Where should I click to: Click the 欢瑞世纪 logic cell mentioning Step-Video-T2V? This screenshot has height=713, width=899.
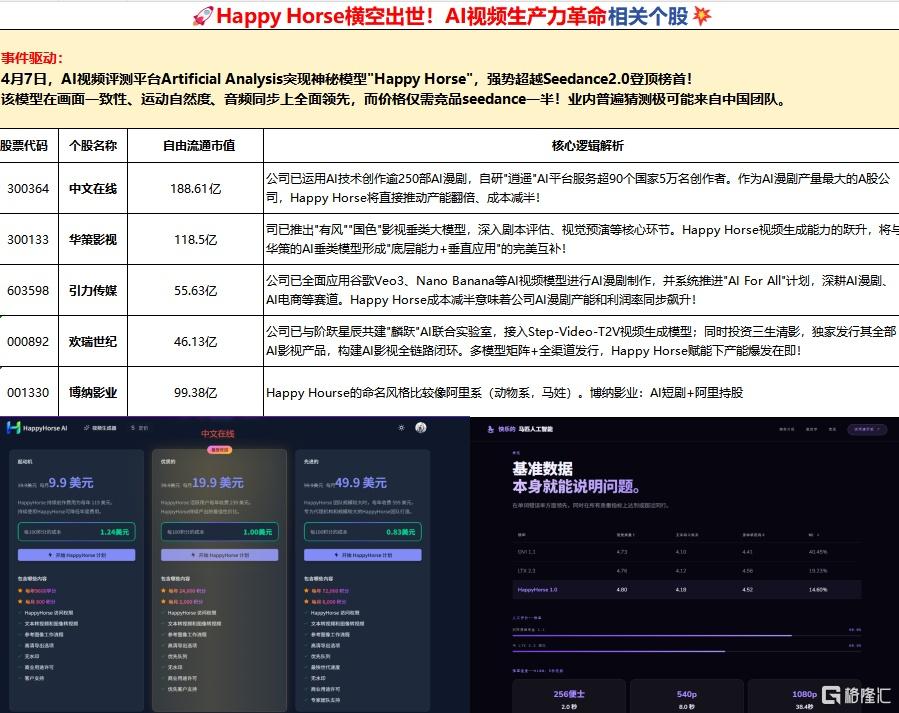click(x=581, y=342)
